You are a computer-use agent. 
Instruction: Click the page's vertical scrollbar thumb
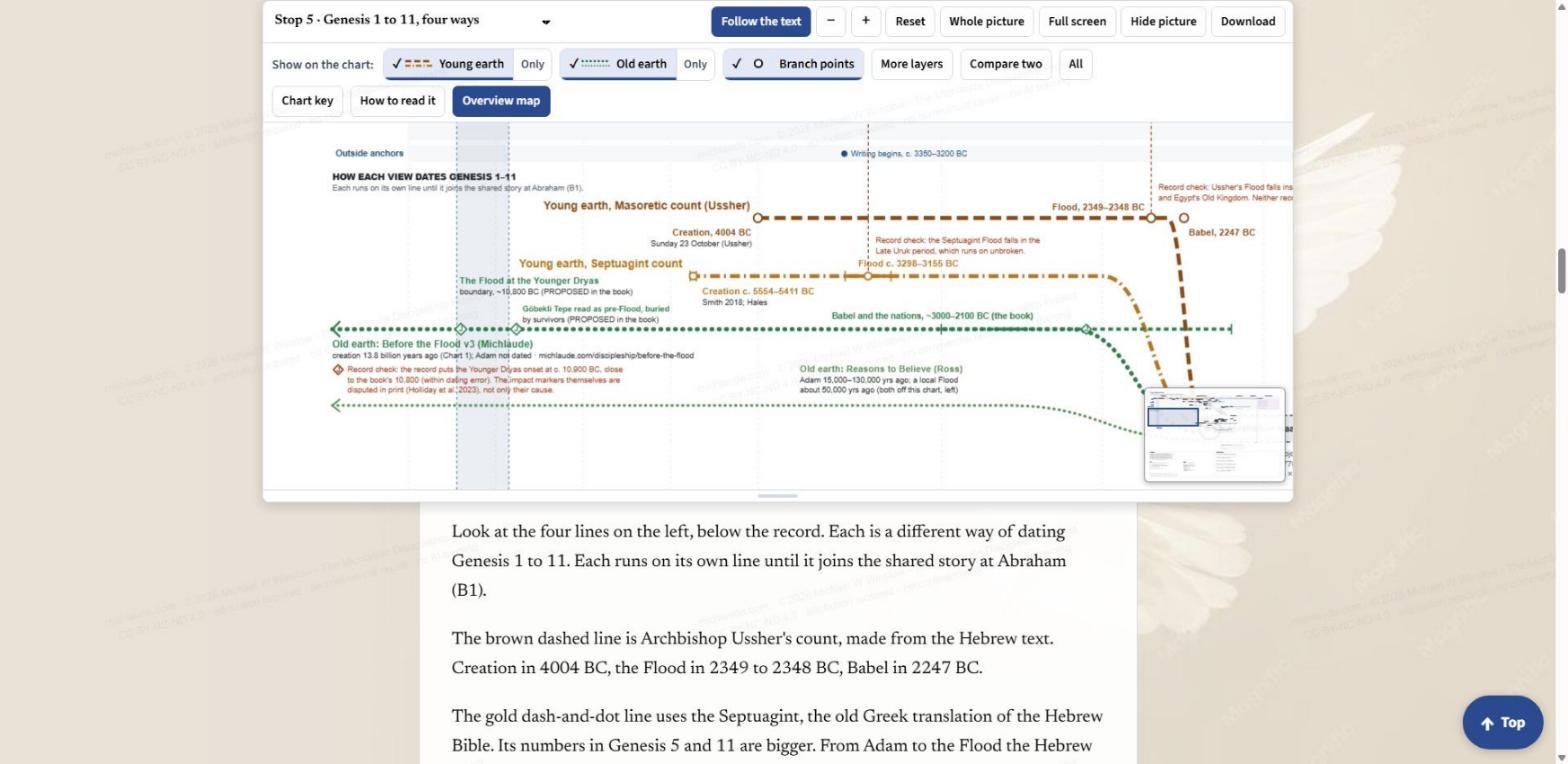pos(1560,270)
